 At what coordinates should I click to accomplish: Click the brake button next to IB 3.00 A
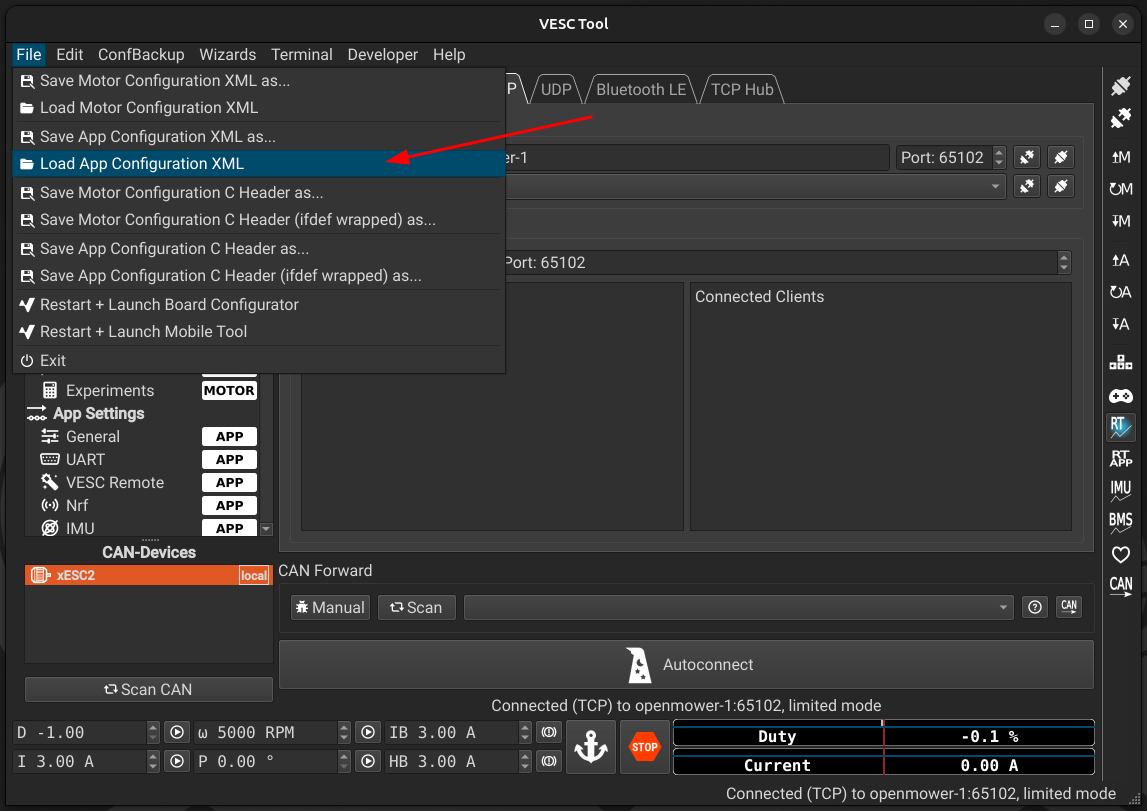[x=548, y=732]
